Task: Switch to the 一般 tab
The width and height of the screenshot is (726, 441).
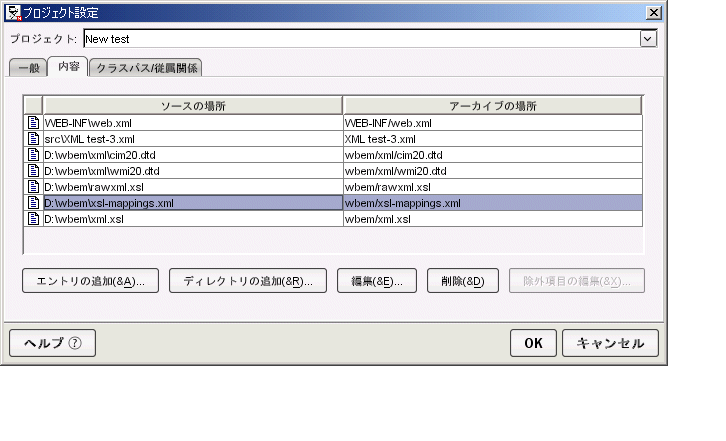Action: (x=28, y=68)
